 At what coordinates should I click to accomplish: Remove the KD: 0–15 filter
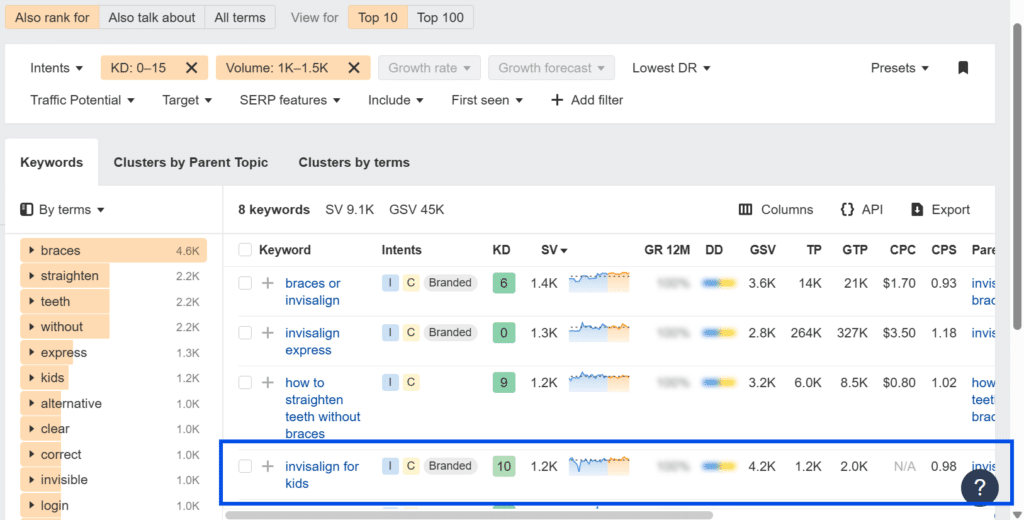coord(191,68)
